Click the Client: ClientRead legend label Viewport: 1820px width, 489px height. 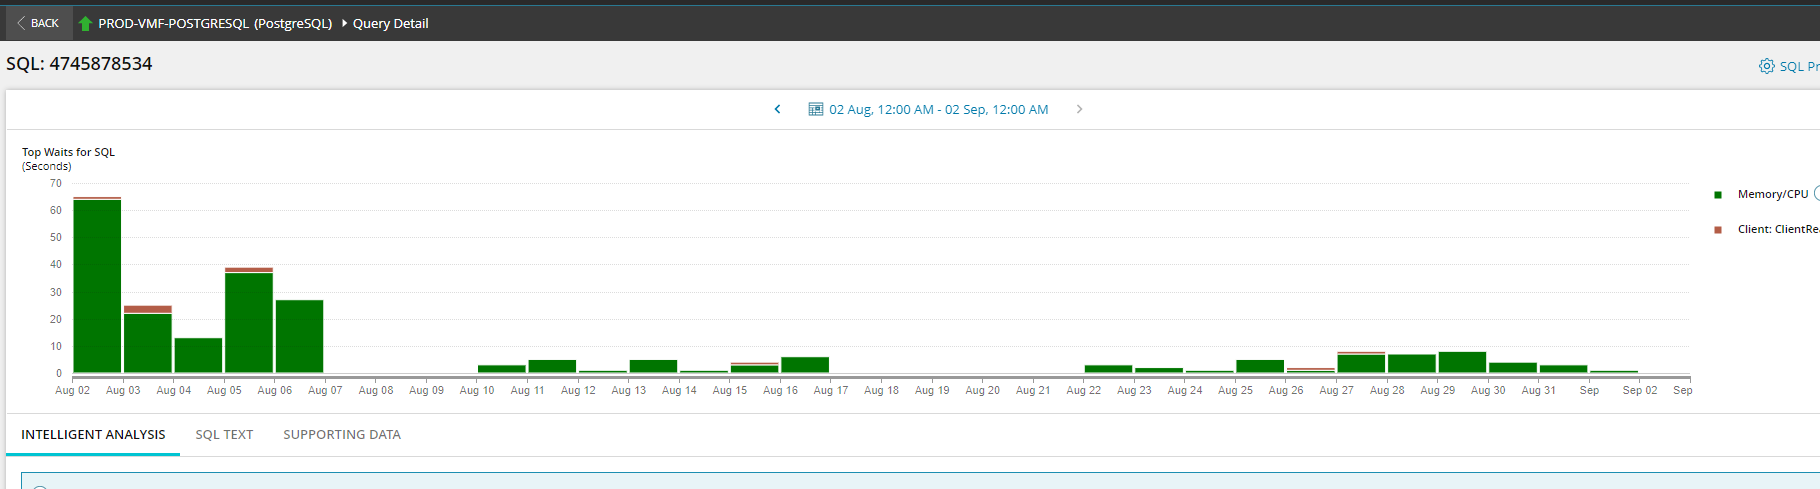pos(1778,229)
